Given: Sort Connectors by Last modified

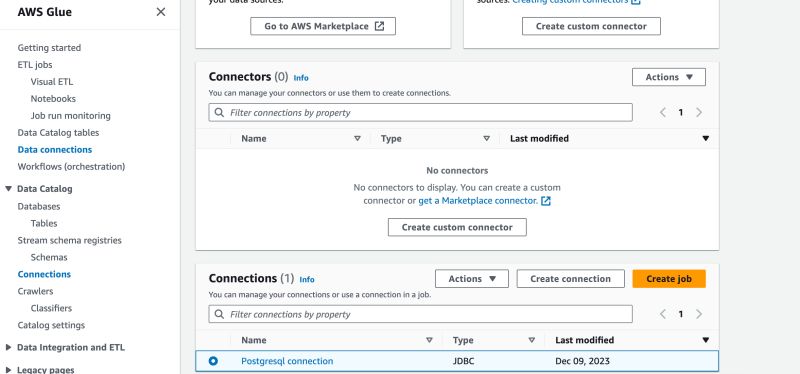Looking at the screenshot, I should 706,139.
